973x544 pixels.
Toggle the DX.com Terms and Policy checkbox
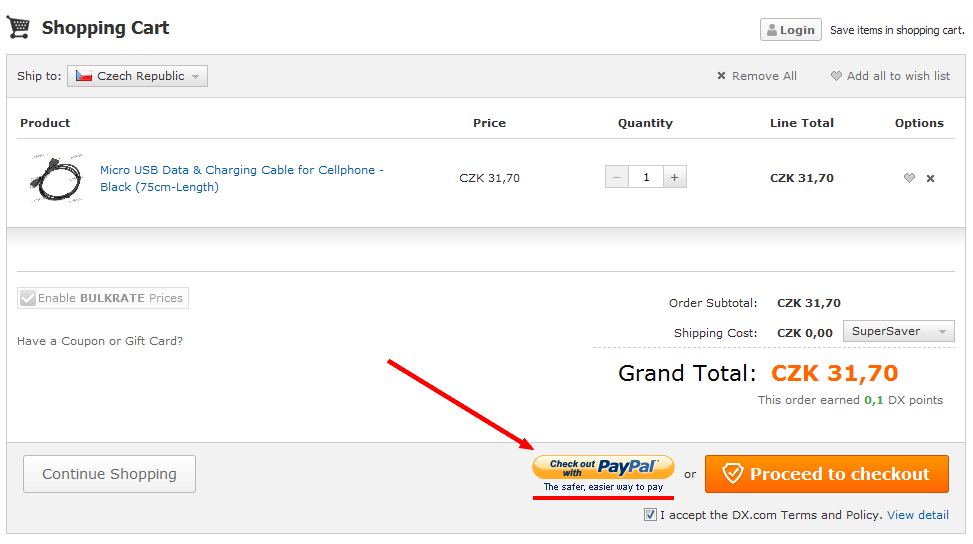pos(650,515)
